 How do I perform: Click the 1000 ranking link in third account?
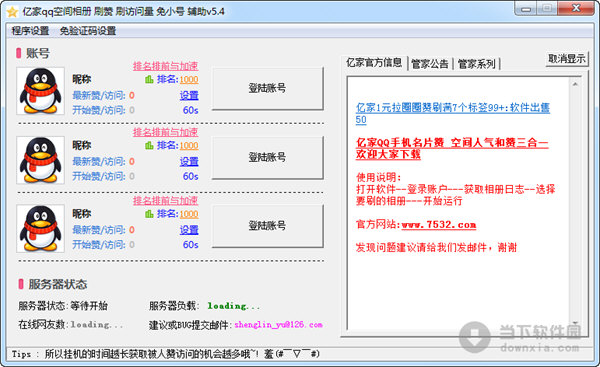pyautogui.click(x=189, y=214)
